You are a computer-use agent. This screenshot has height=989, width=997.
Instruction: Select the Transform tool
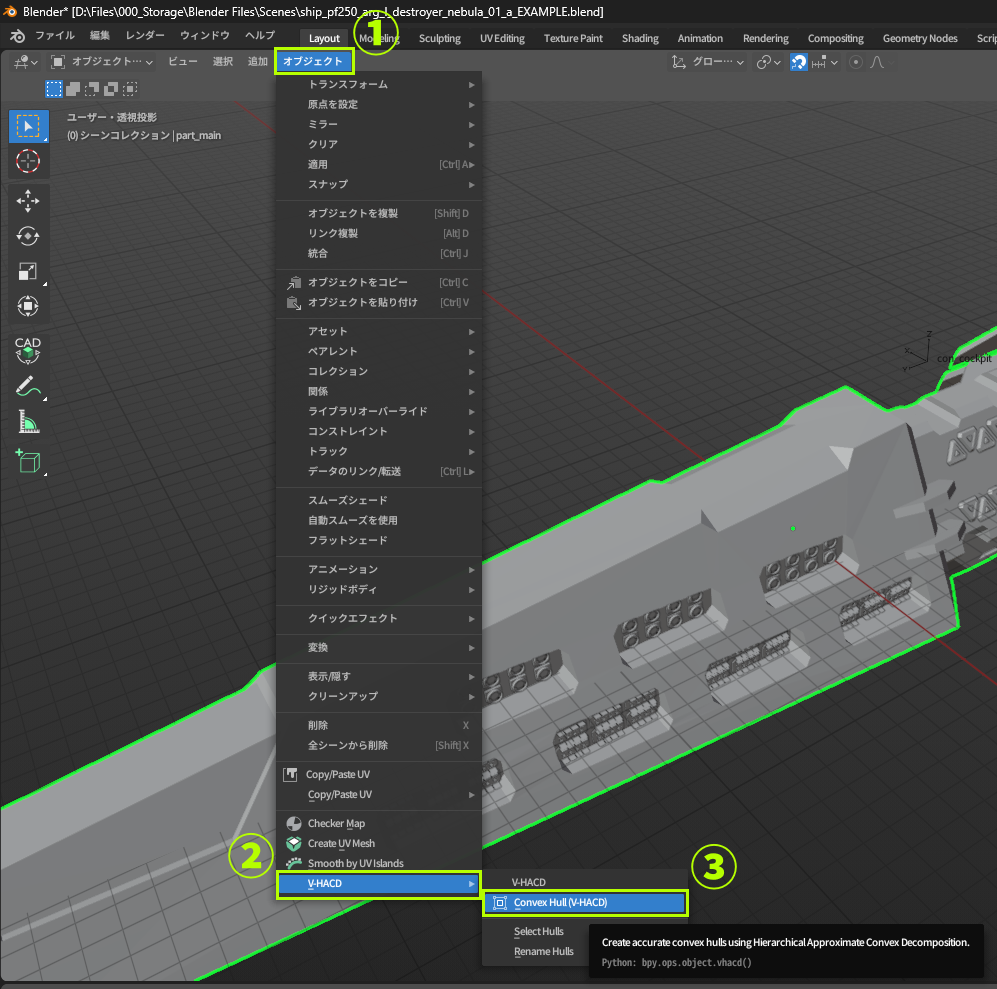(28, 307)
